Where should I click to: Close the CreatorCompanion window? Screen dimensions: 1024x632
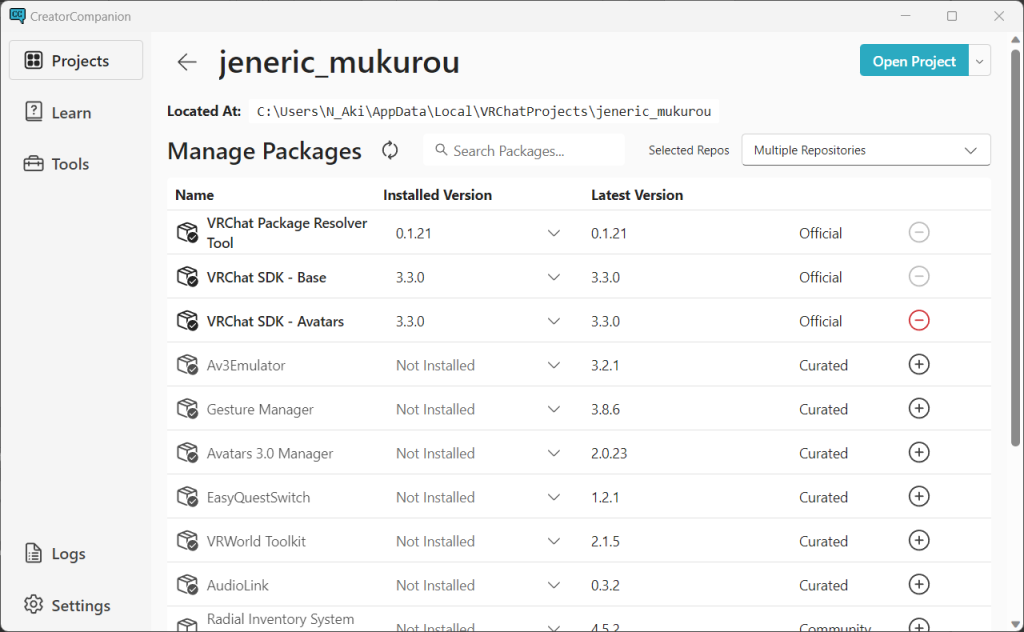tap(999, 16)
